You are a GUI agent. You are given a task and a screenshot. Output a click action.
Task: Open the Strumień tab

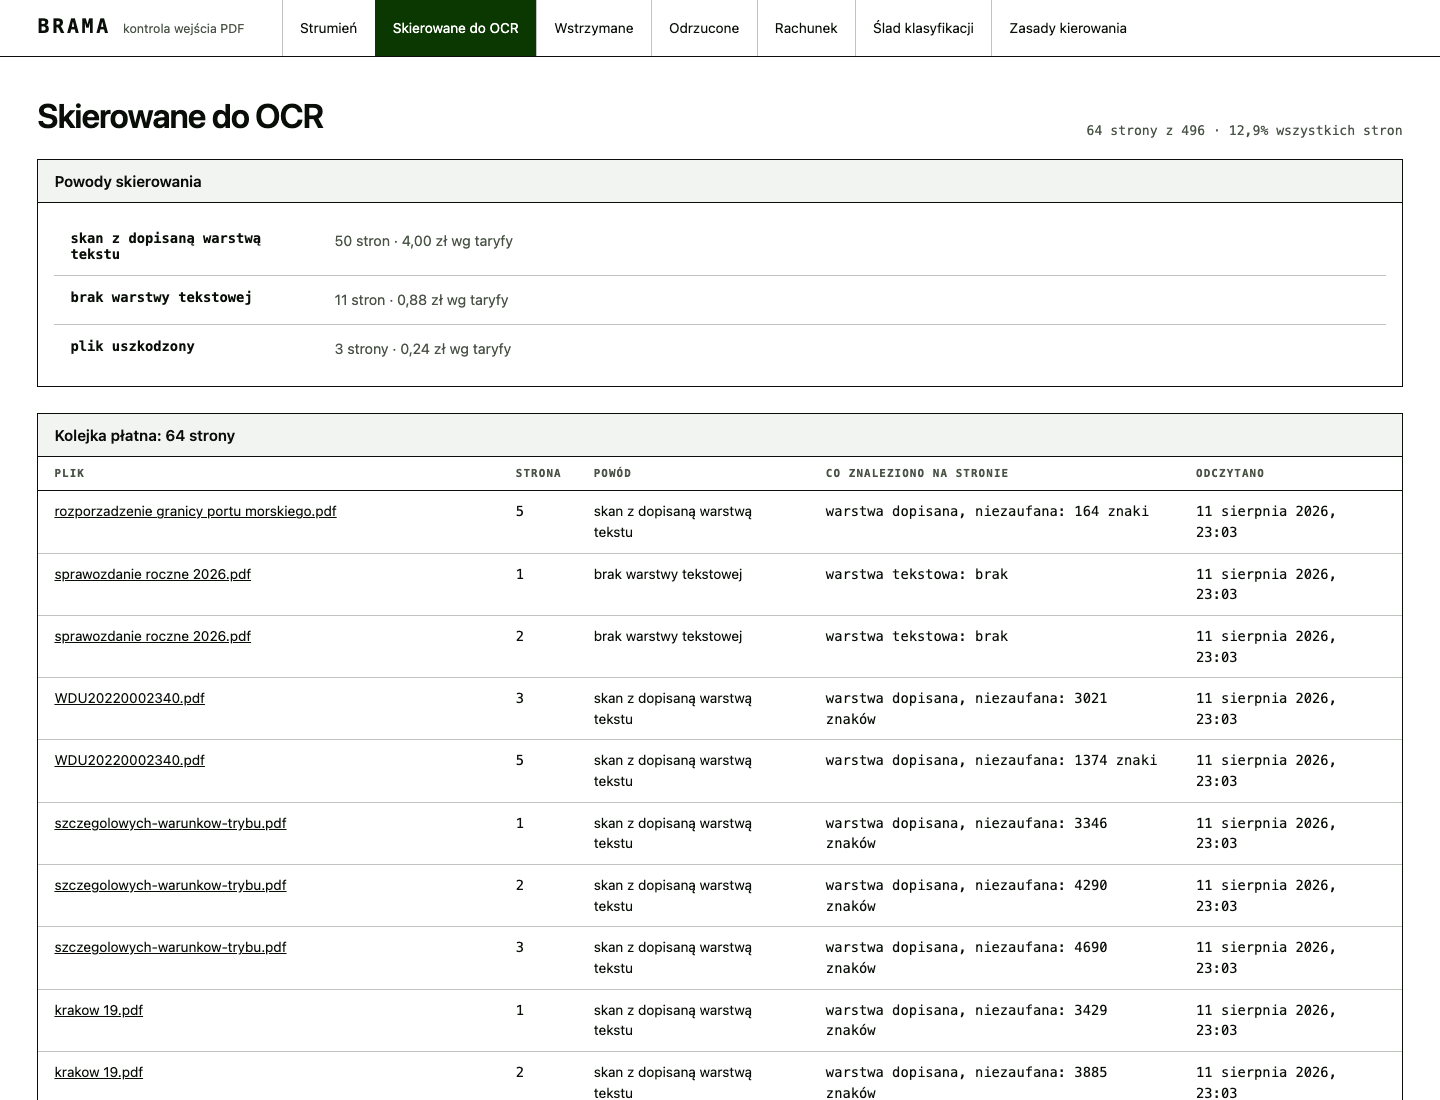[328, 28]
